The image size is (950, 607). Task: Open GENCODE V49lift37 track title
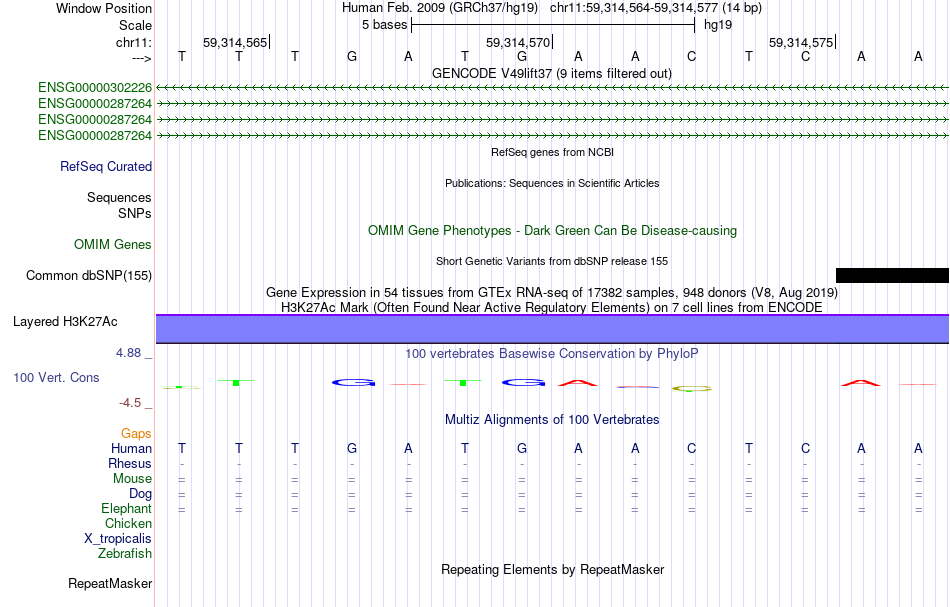point(551,73)
